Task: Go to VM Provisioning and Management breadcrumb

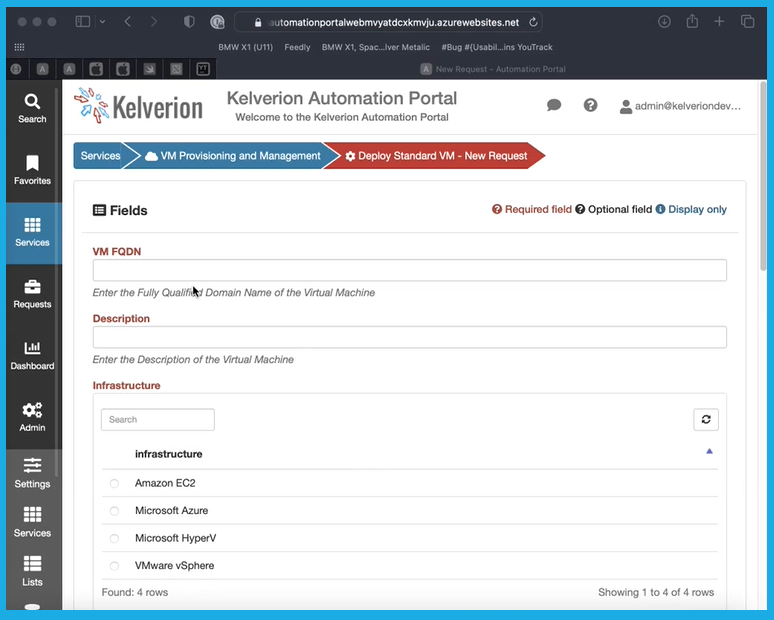Action: coord(232,156)
